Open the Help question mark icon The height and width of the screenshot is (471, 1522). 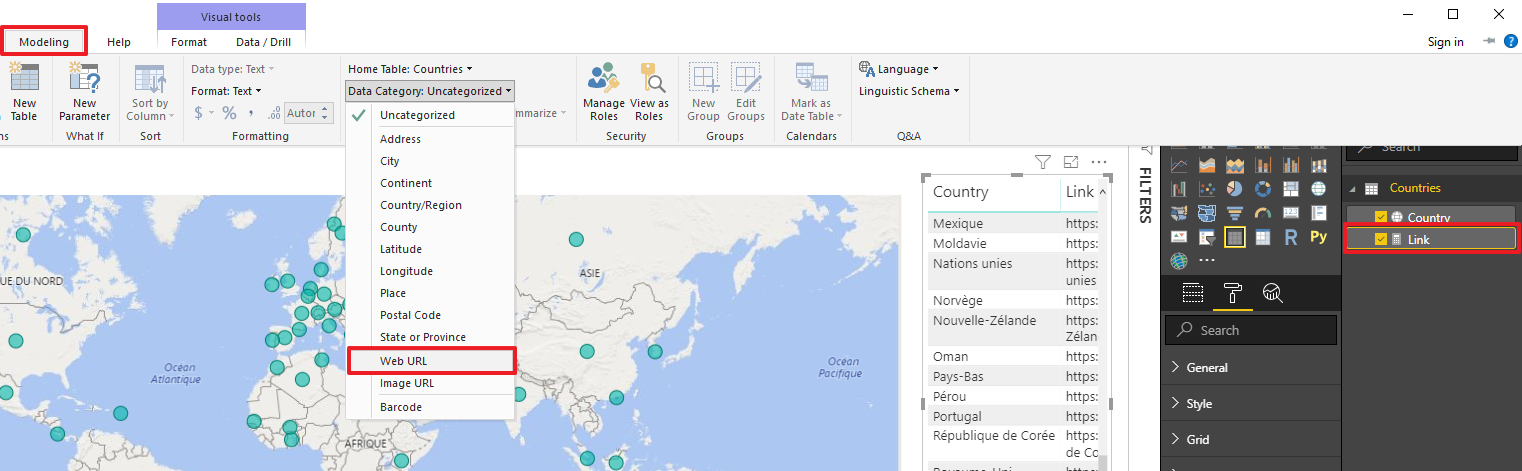click(1511, 41)
